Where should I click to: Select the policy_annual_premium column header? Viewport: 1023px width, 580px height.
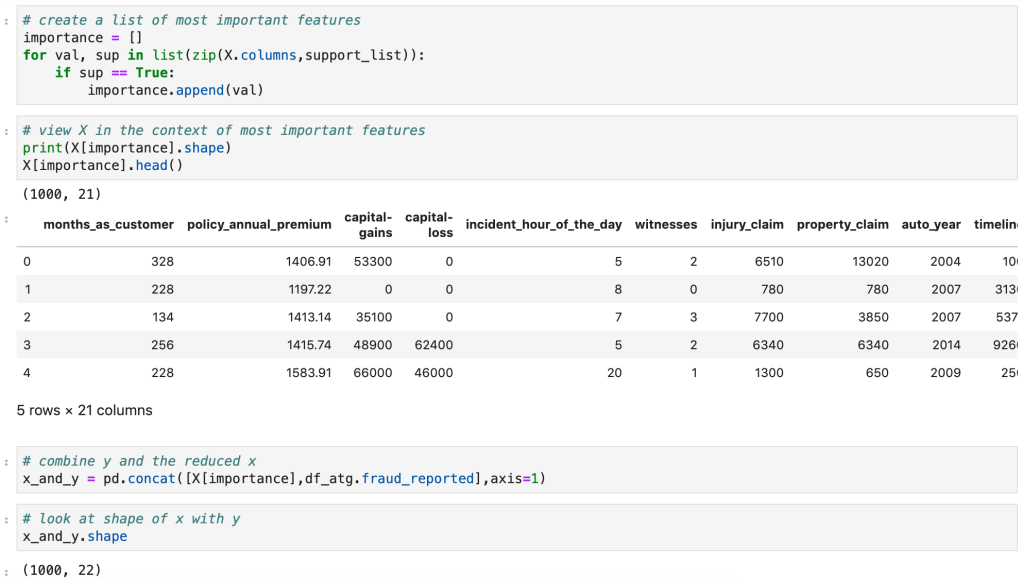coord(259,225)
